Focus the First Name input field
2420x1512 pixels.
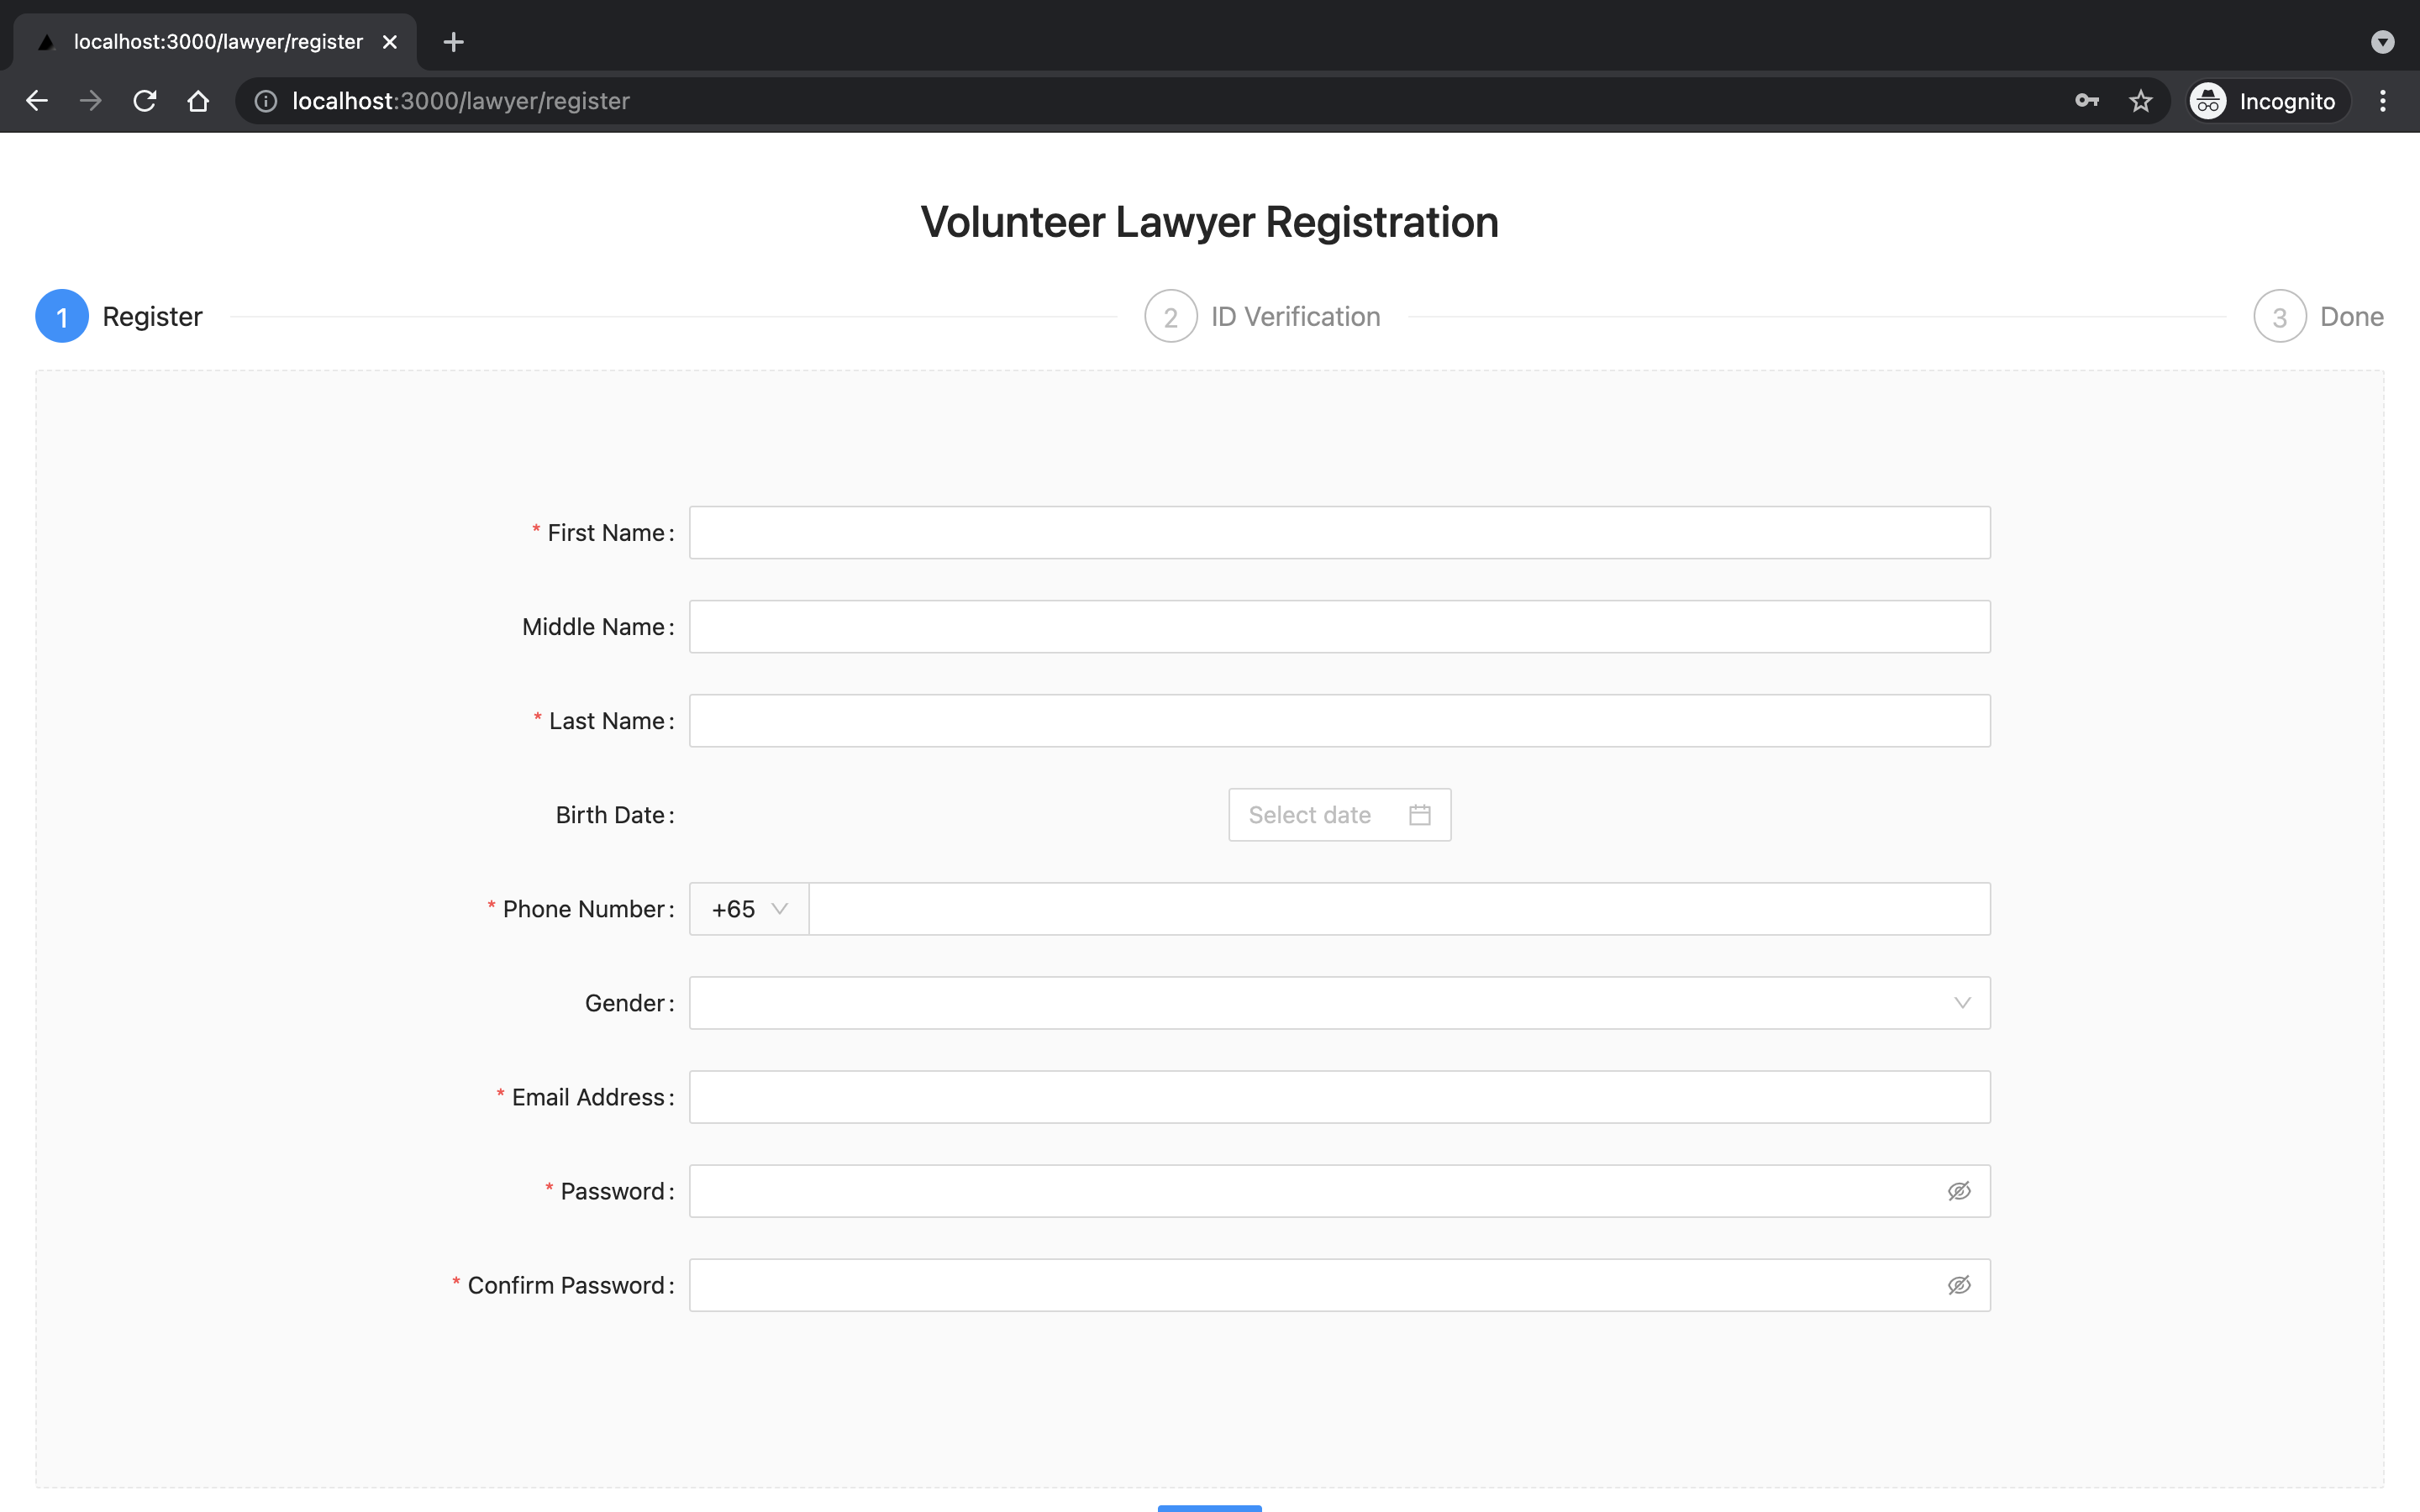(x=1339, y=533)
